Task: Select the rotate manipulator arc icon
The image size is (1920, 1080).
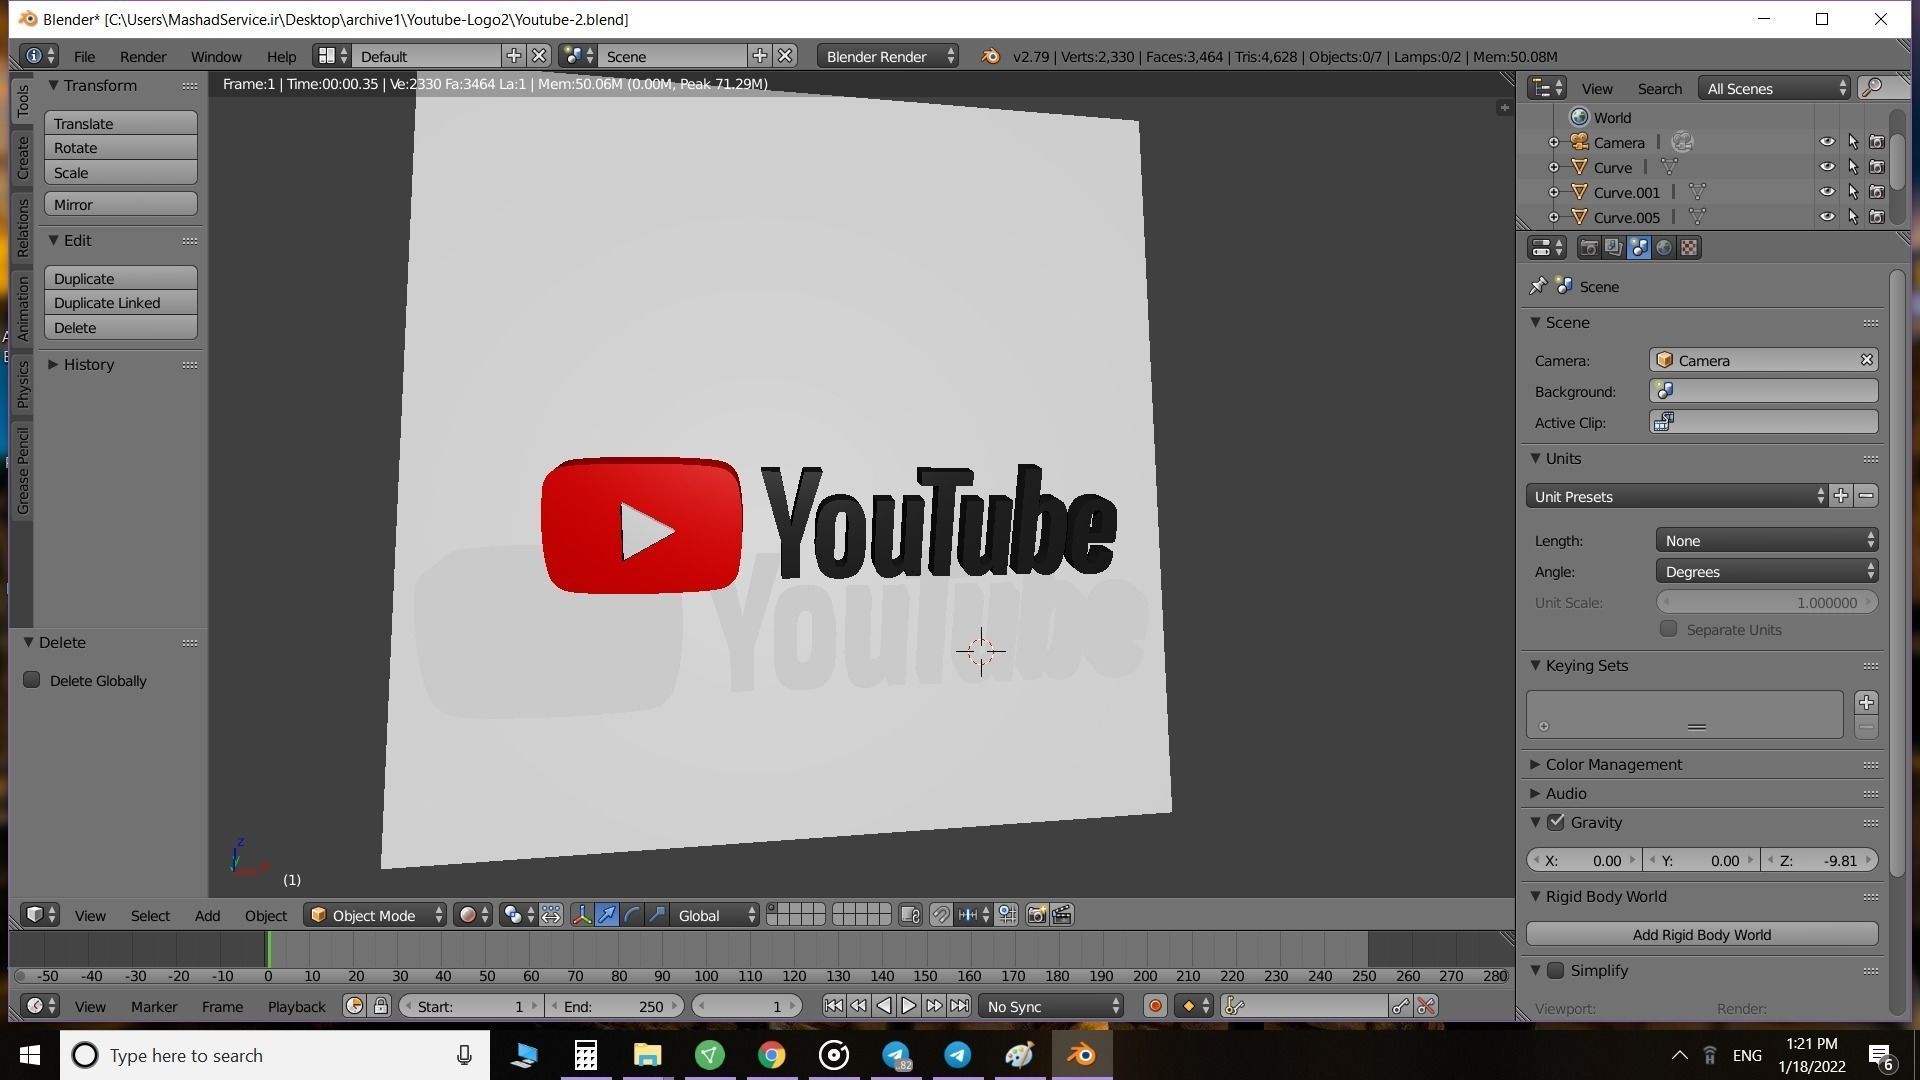Action: [632, 915]
